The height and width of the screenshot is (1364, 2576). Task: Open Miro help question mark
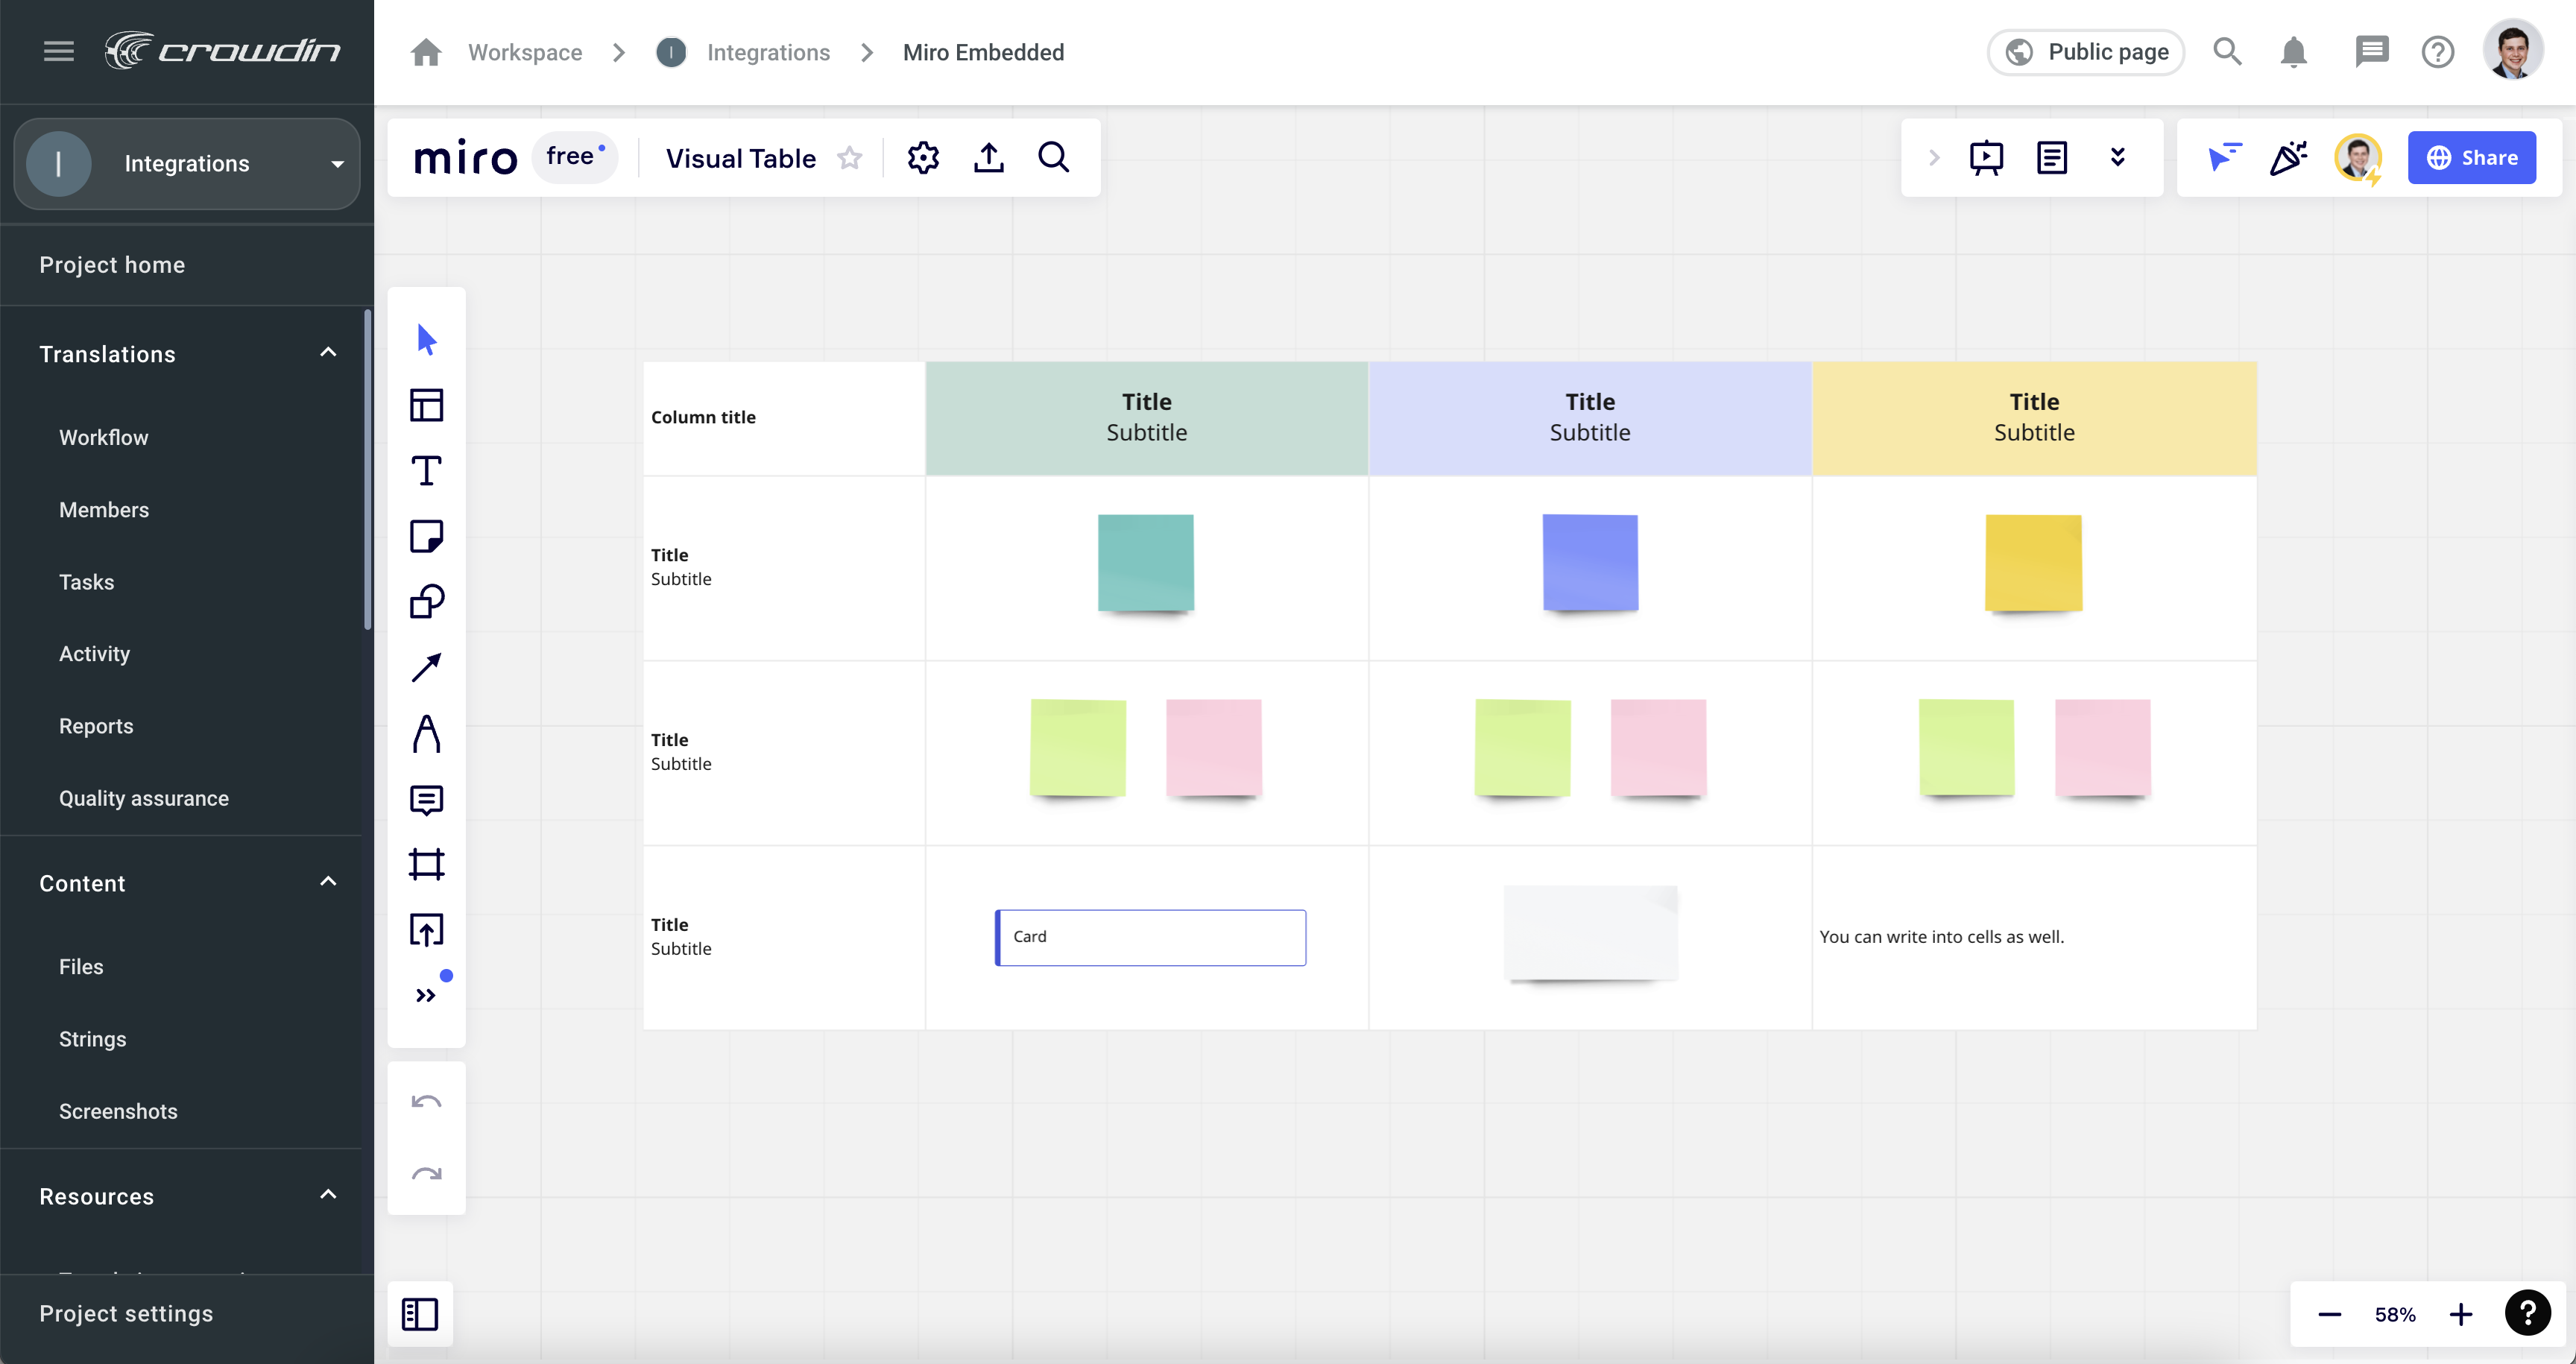[x=2528, y=1313]
